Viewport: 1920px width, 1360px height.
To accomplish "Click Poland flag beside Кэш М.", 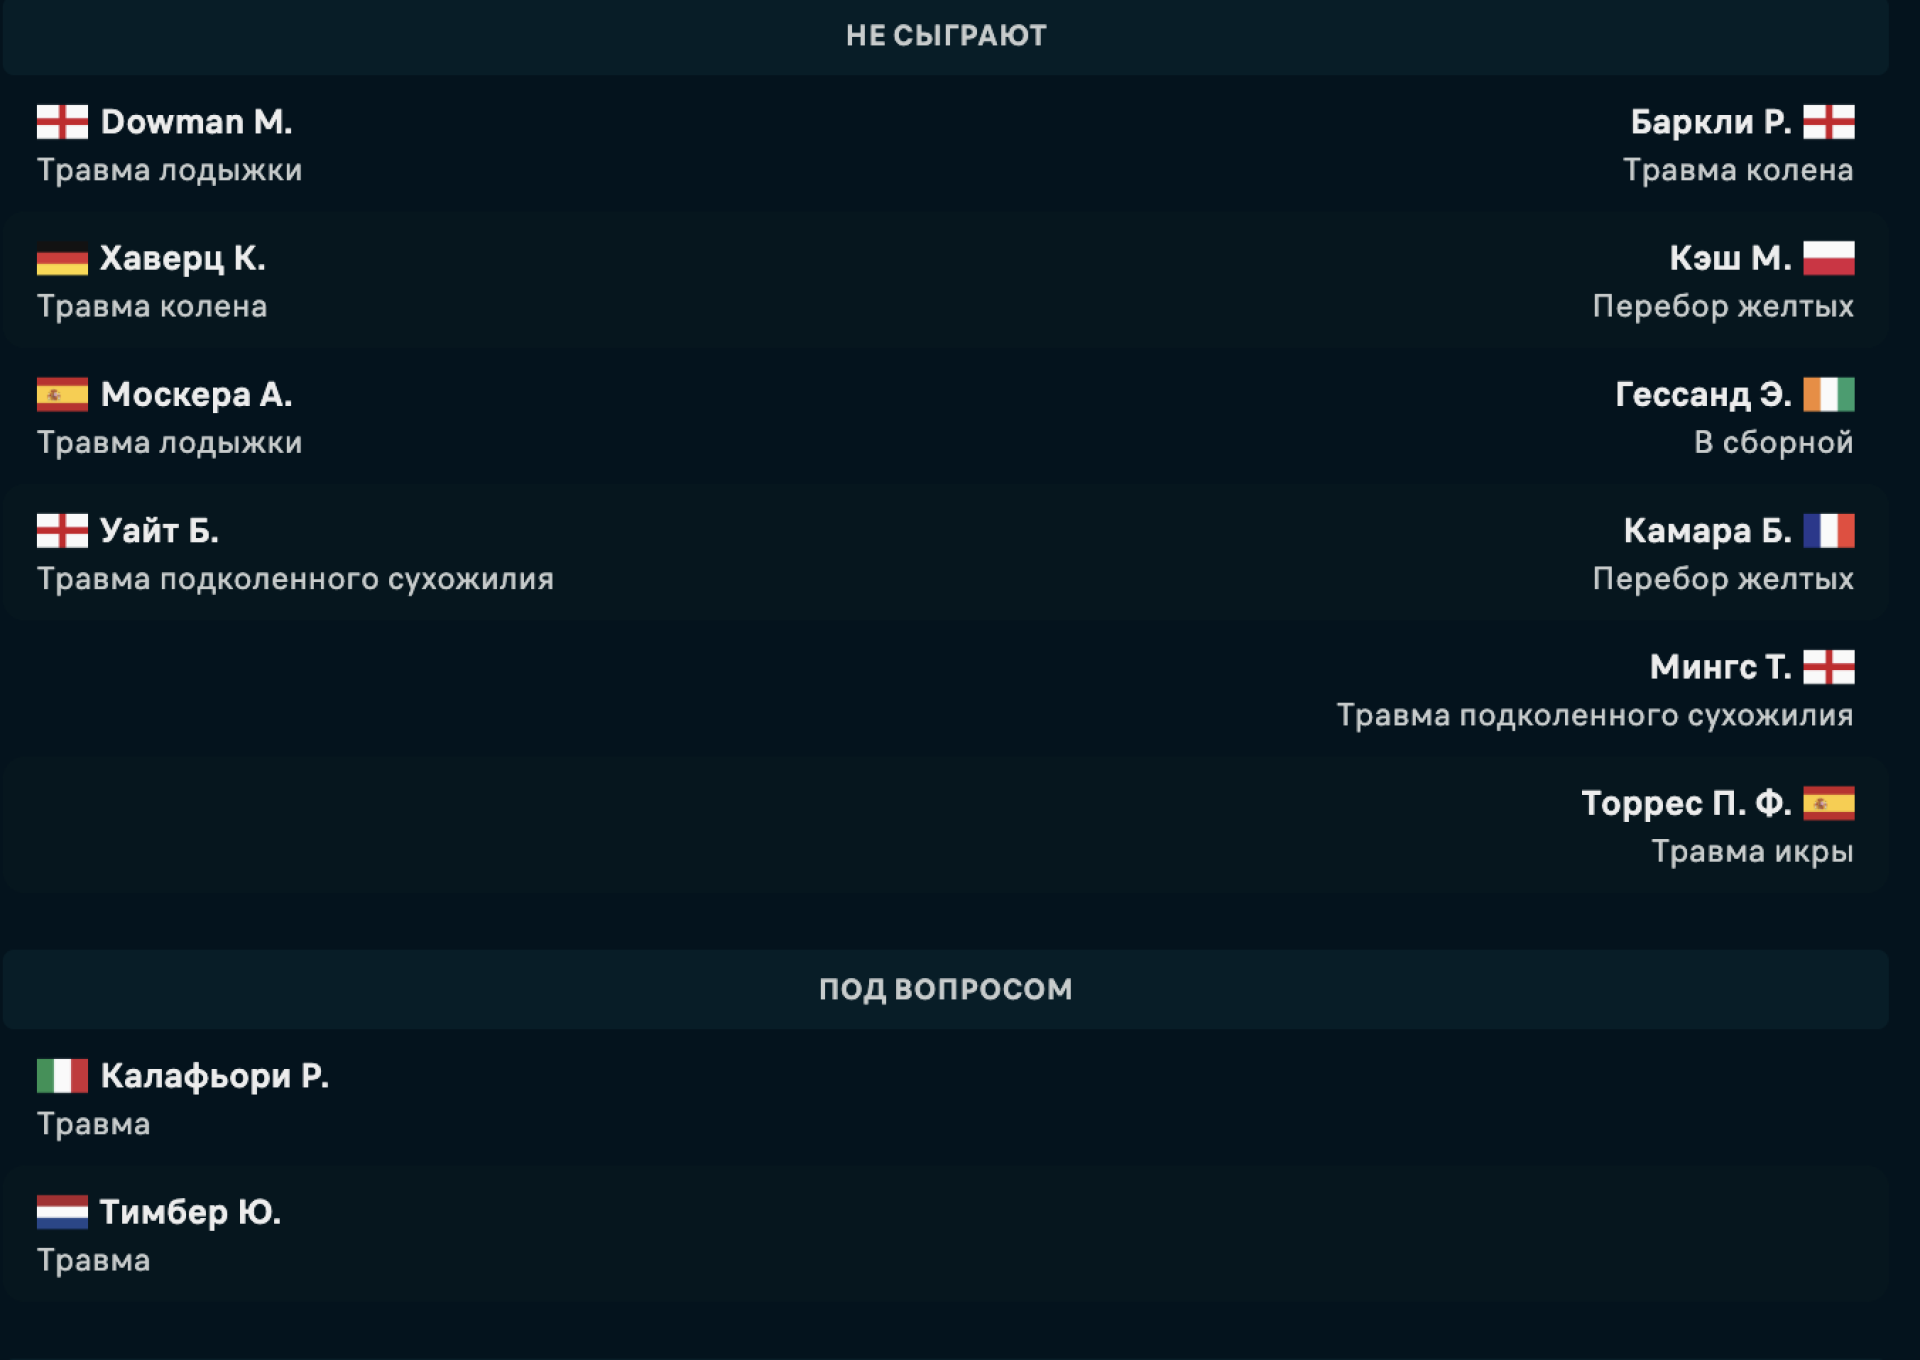I will click(x=1828, y=258).
